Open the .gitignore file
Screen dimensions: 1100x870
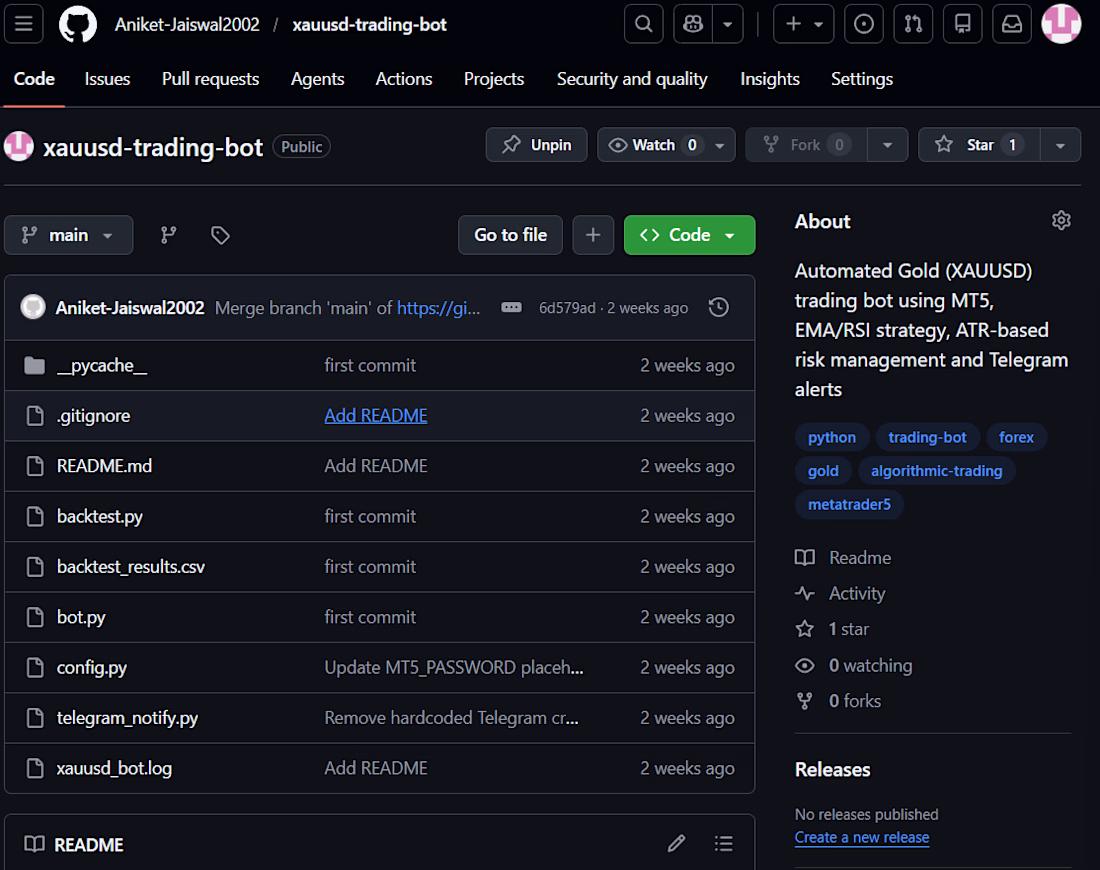tap(93, 416)
